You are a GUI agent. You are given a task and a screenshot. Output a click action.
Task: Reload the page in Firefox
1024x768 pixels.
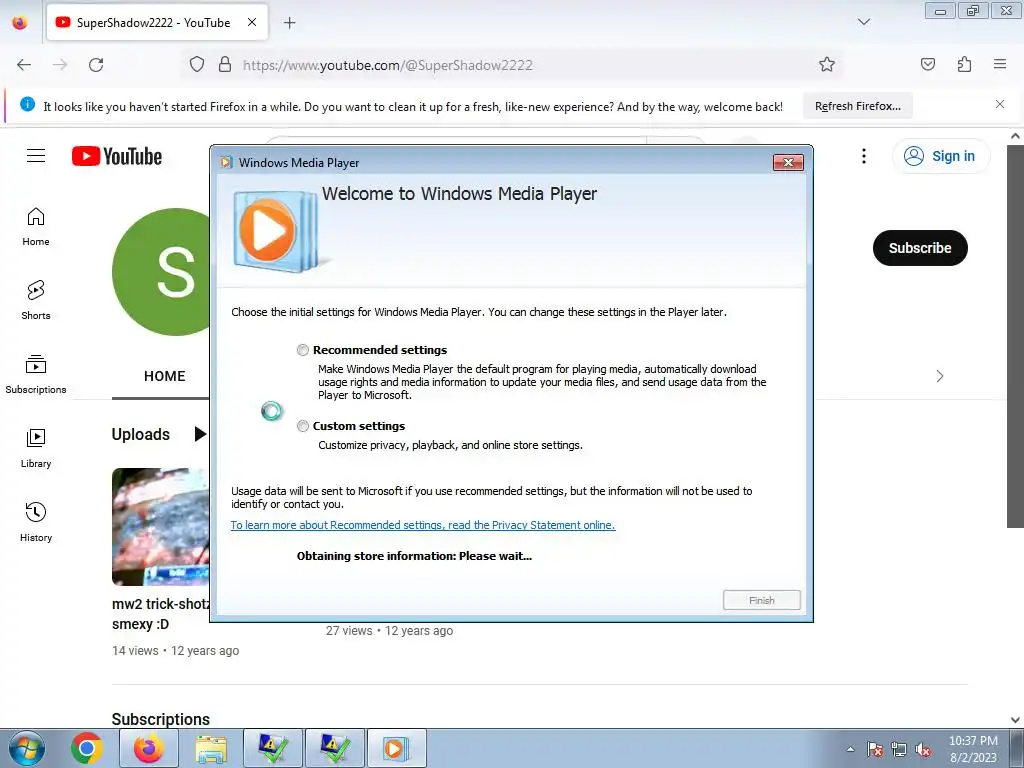coord(96,65)
